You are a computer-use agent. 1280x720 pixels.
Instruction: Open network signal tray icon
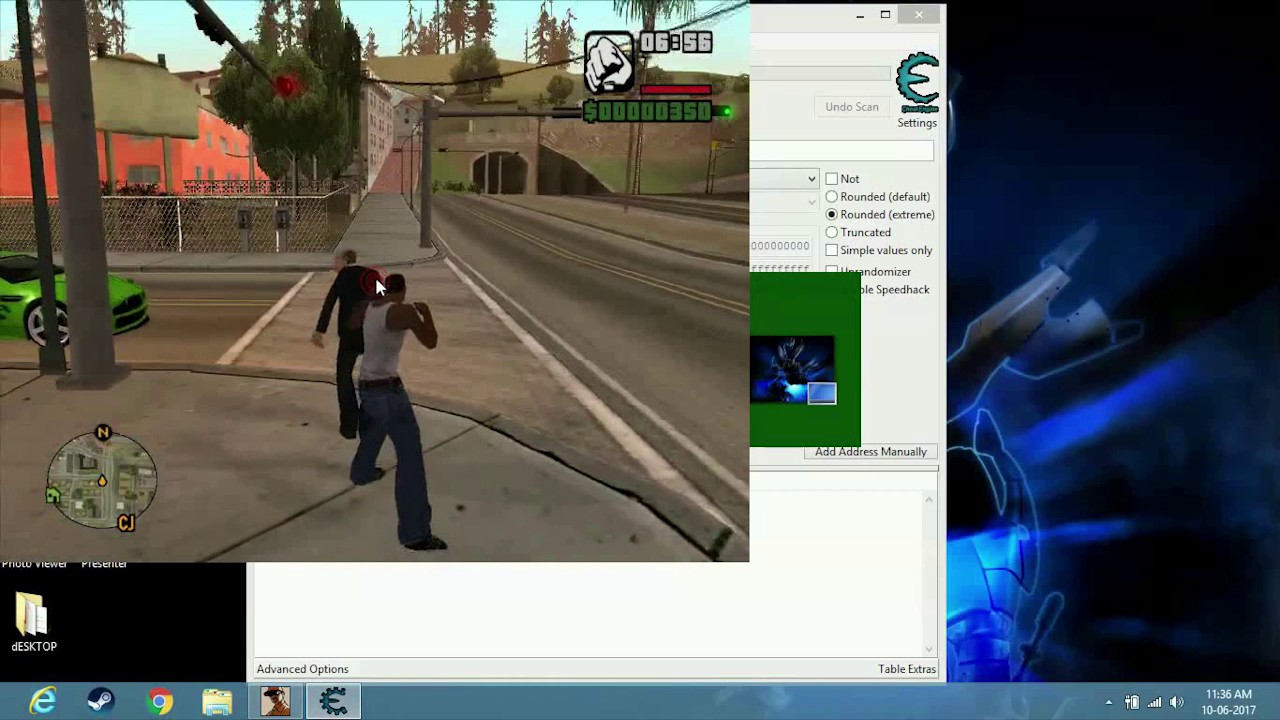[1155, 702]
